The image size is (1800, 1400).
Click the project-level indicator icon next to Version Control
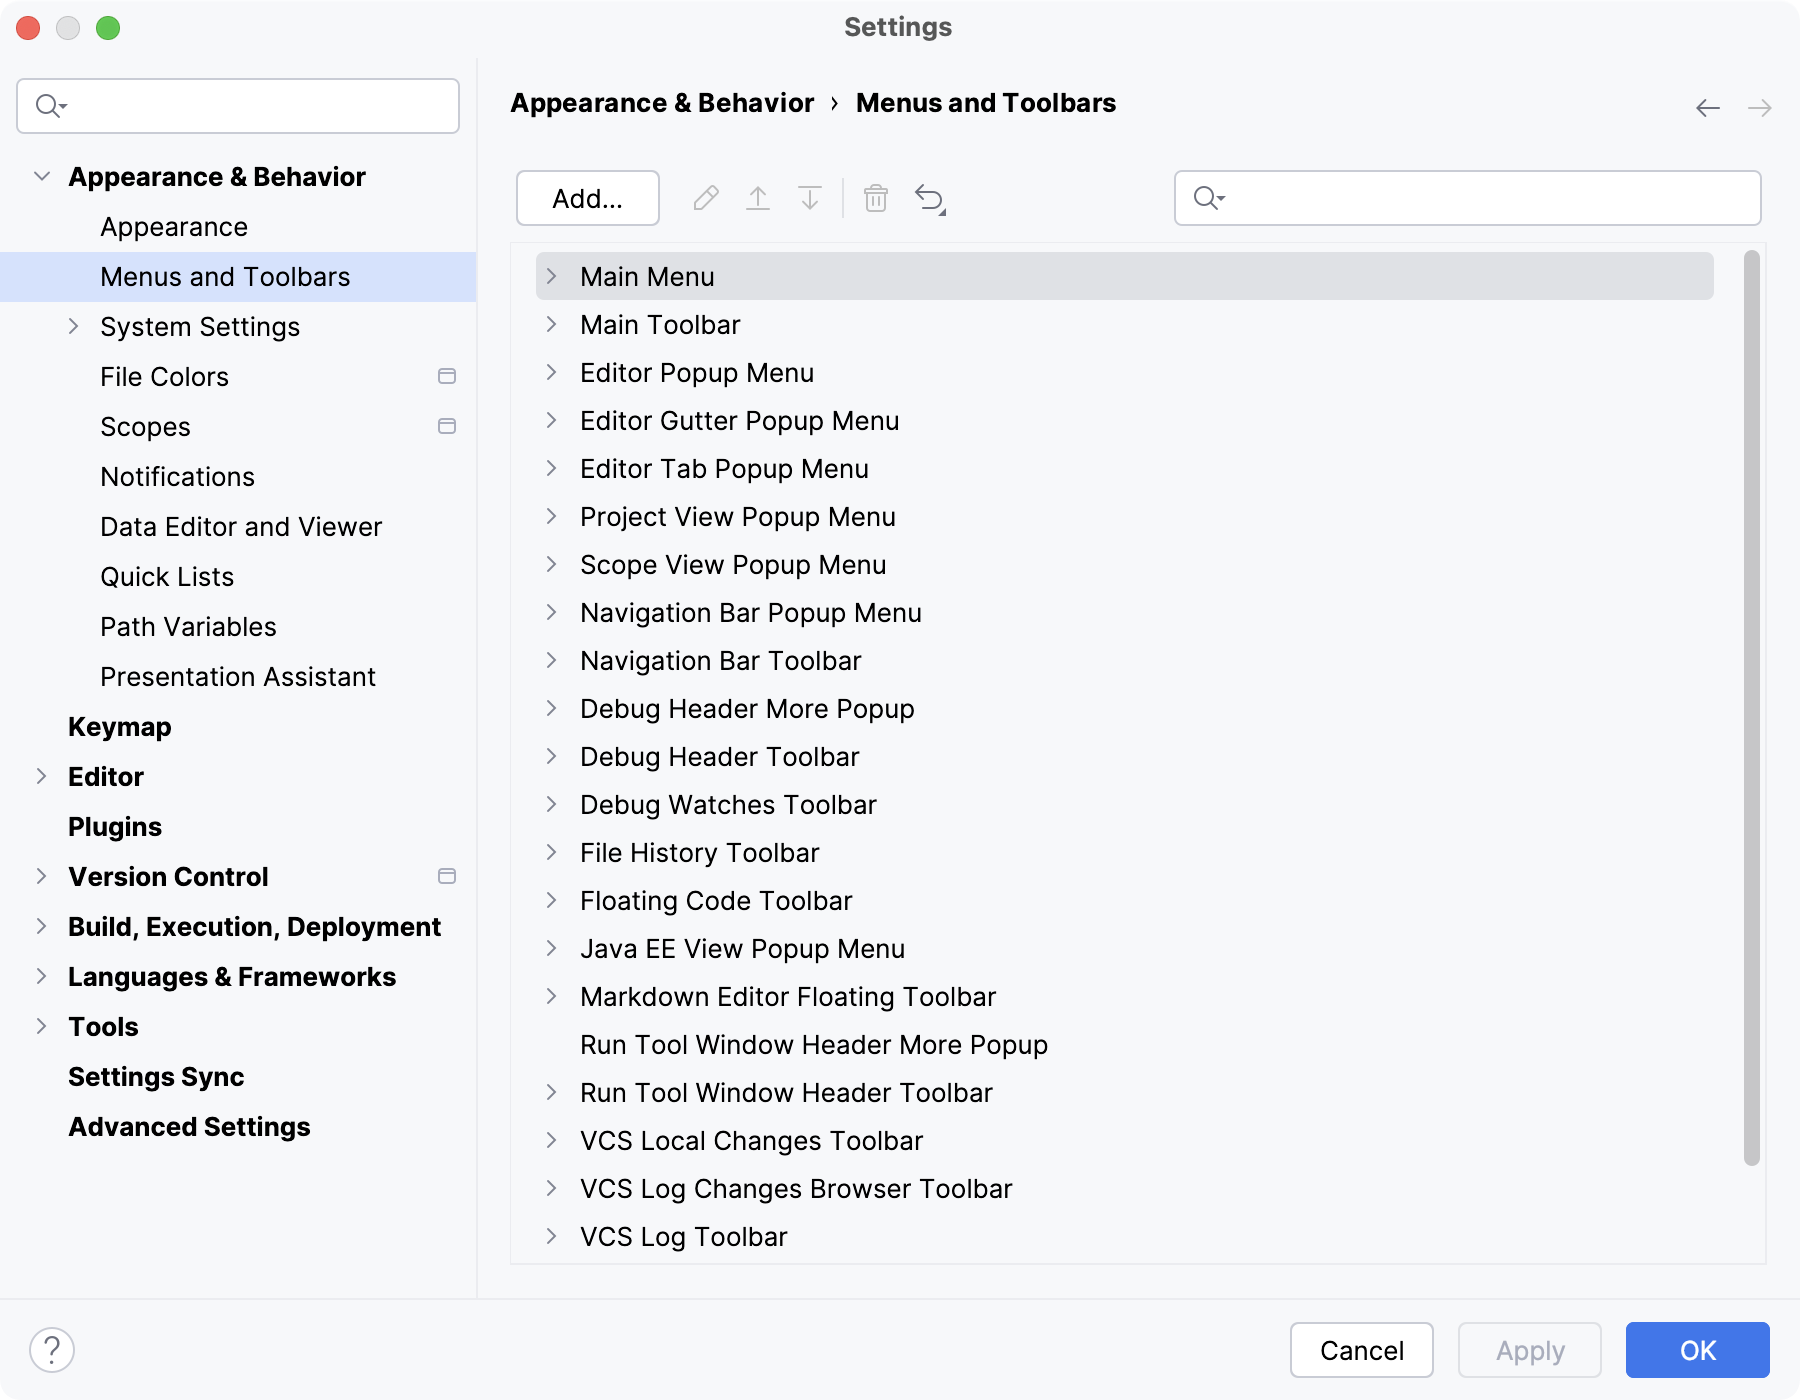point(447,876)
